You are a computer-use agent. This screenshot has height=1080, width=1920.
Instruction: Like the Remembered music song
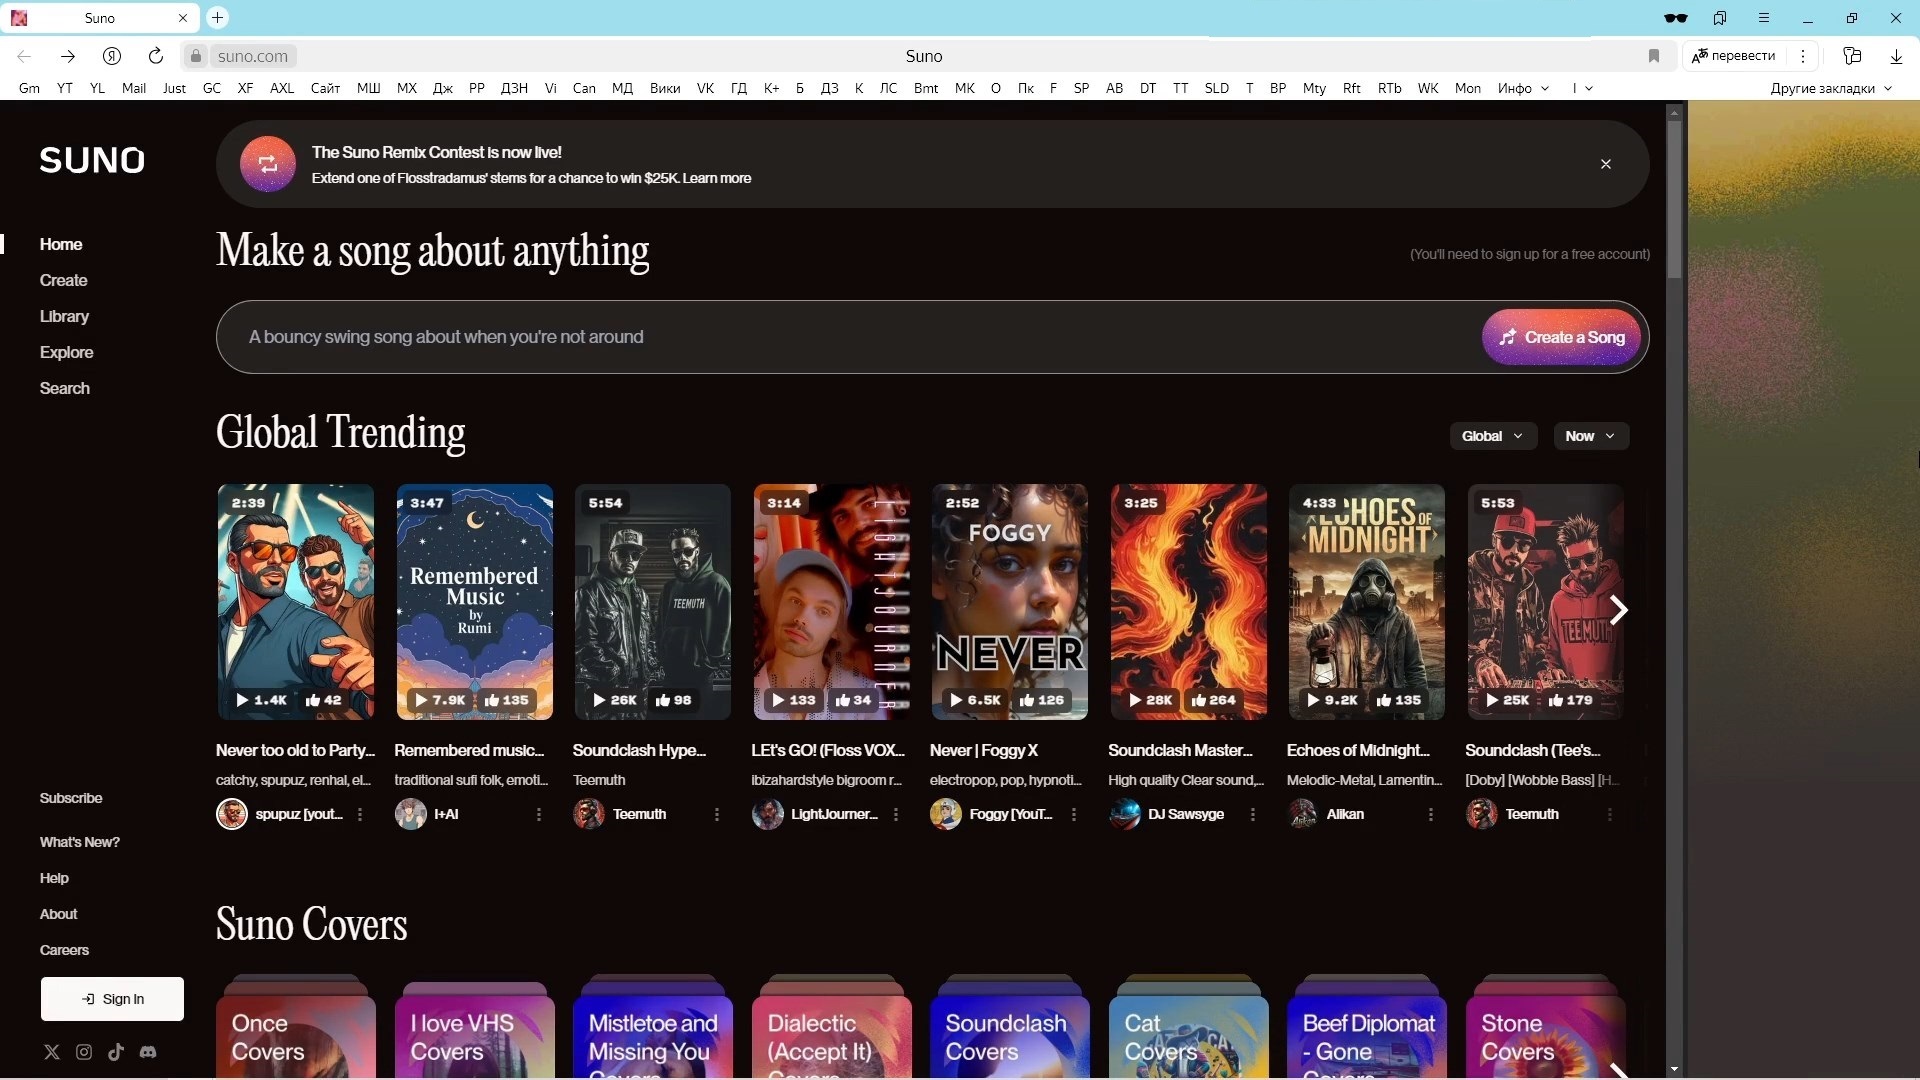pyautogui.click(x=506, y=700)
